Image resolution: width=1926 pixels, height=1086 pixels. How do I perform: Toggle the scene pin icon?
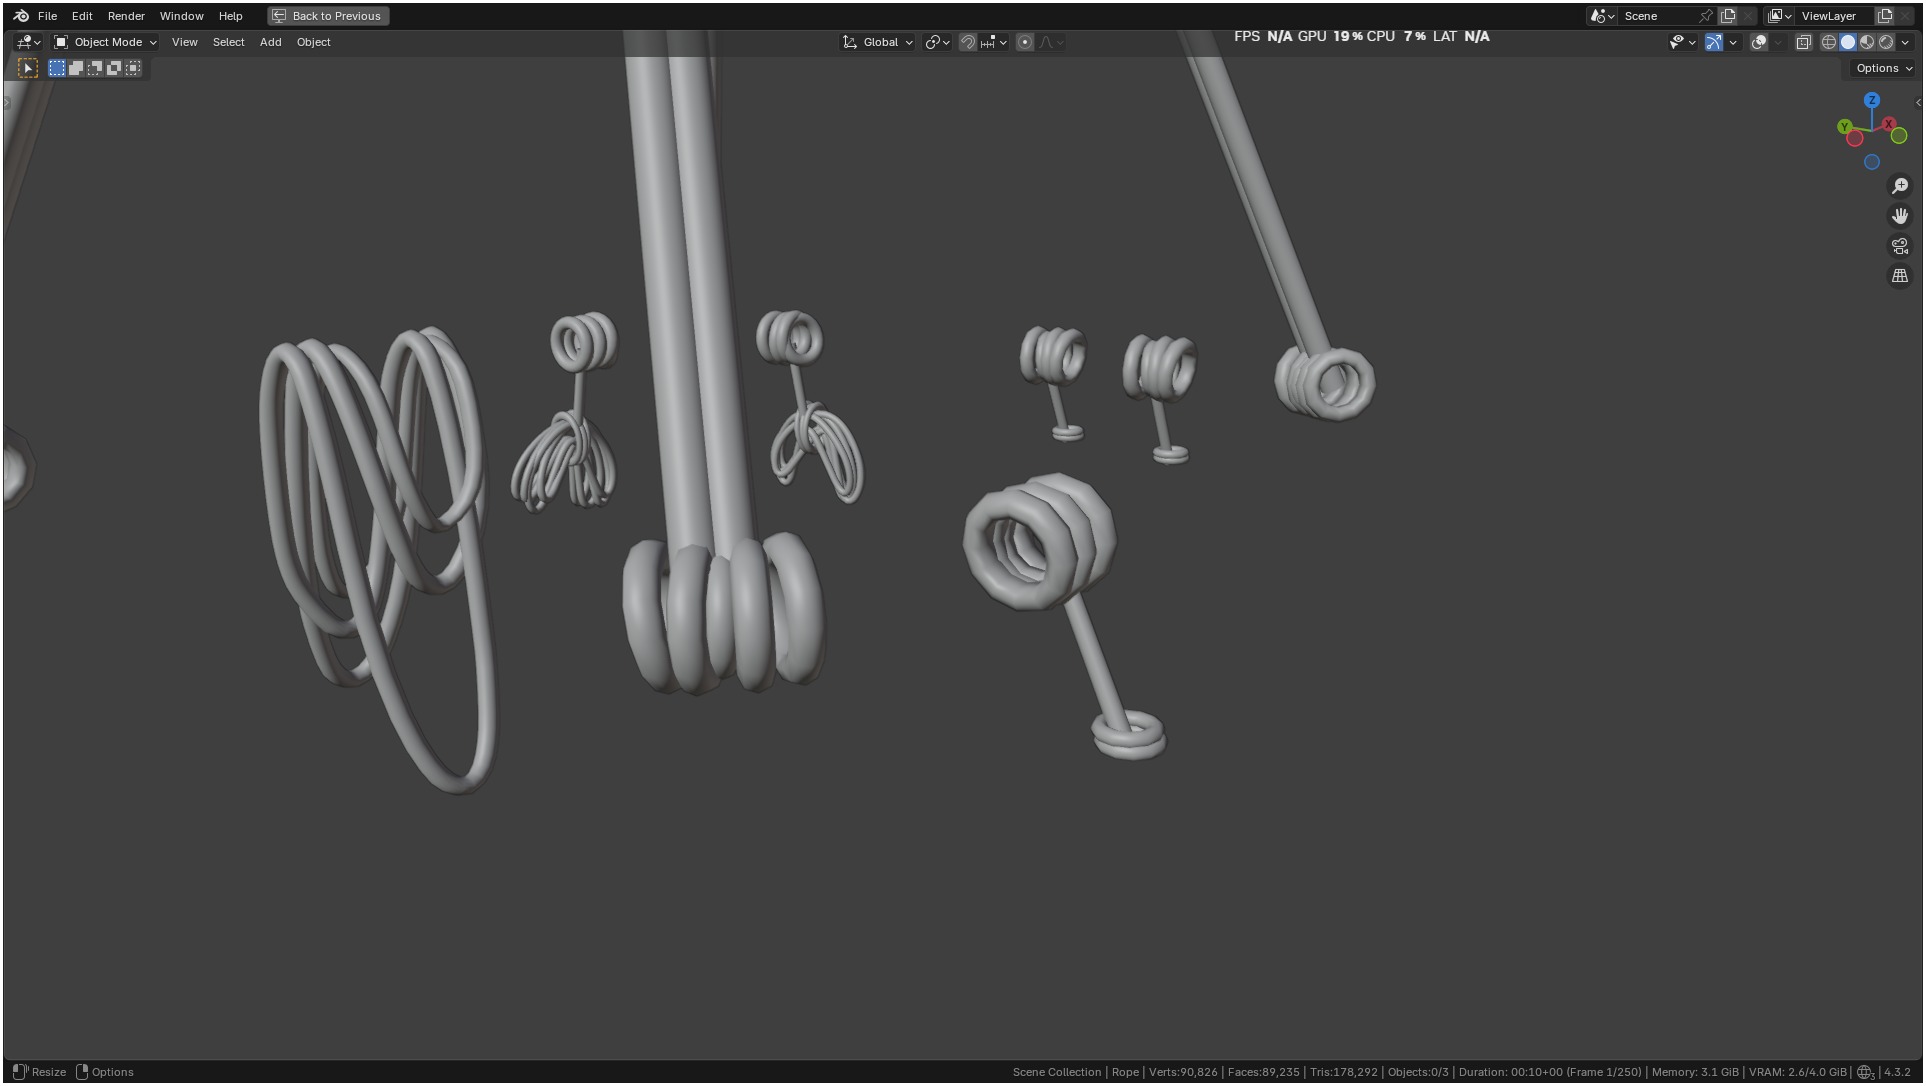point(1706,16)
